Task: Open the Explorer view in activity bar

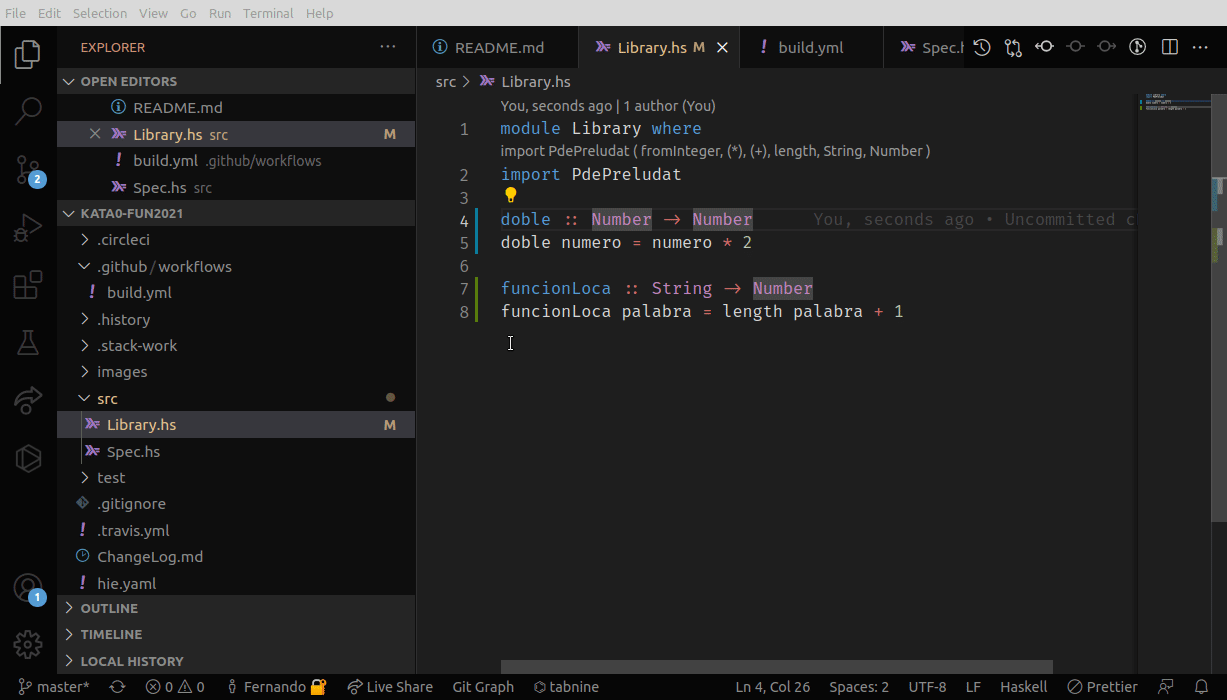Action: 28,54
